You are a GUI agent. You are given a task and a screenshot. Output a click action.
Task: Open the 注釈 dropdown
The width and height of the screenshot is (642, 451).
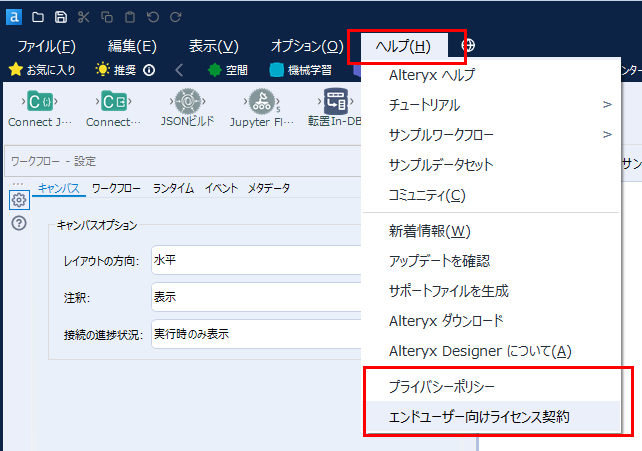point(255,297)
